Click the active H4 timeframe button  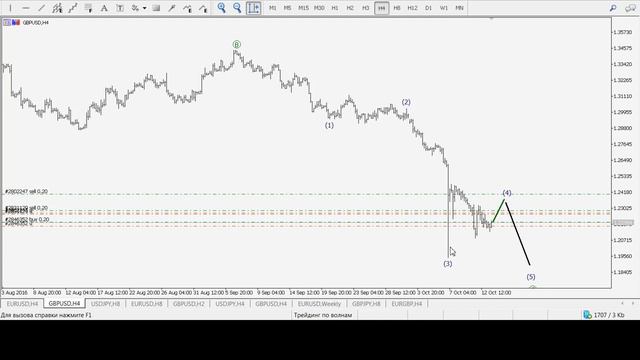point(381,8)
